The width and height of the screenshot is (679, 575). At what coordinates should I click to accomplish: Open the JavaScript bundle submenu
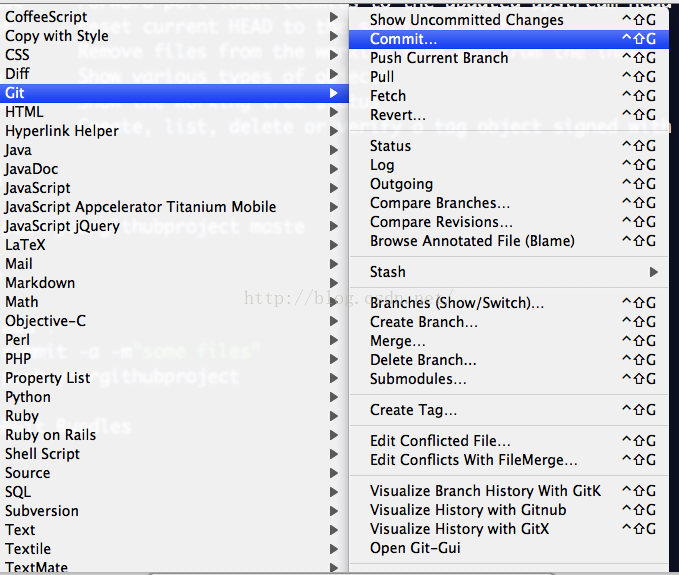click(x=174, y=188)
